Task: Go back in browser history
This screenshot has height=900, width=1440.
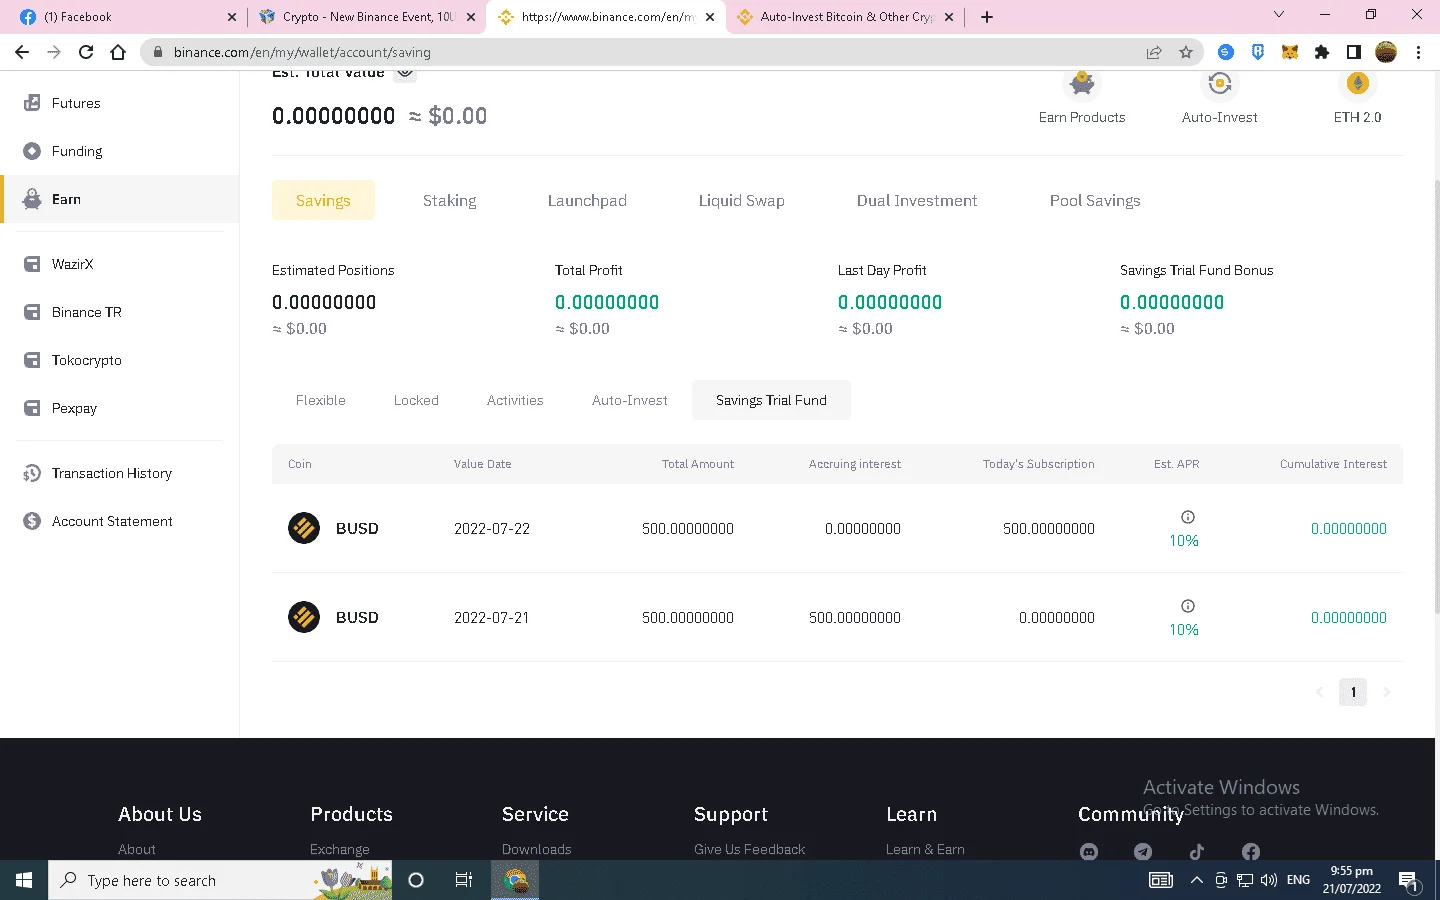Action: coord(22,52)
